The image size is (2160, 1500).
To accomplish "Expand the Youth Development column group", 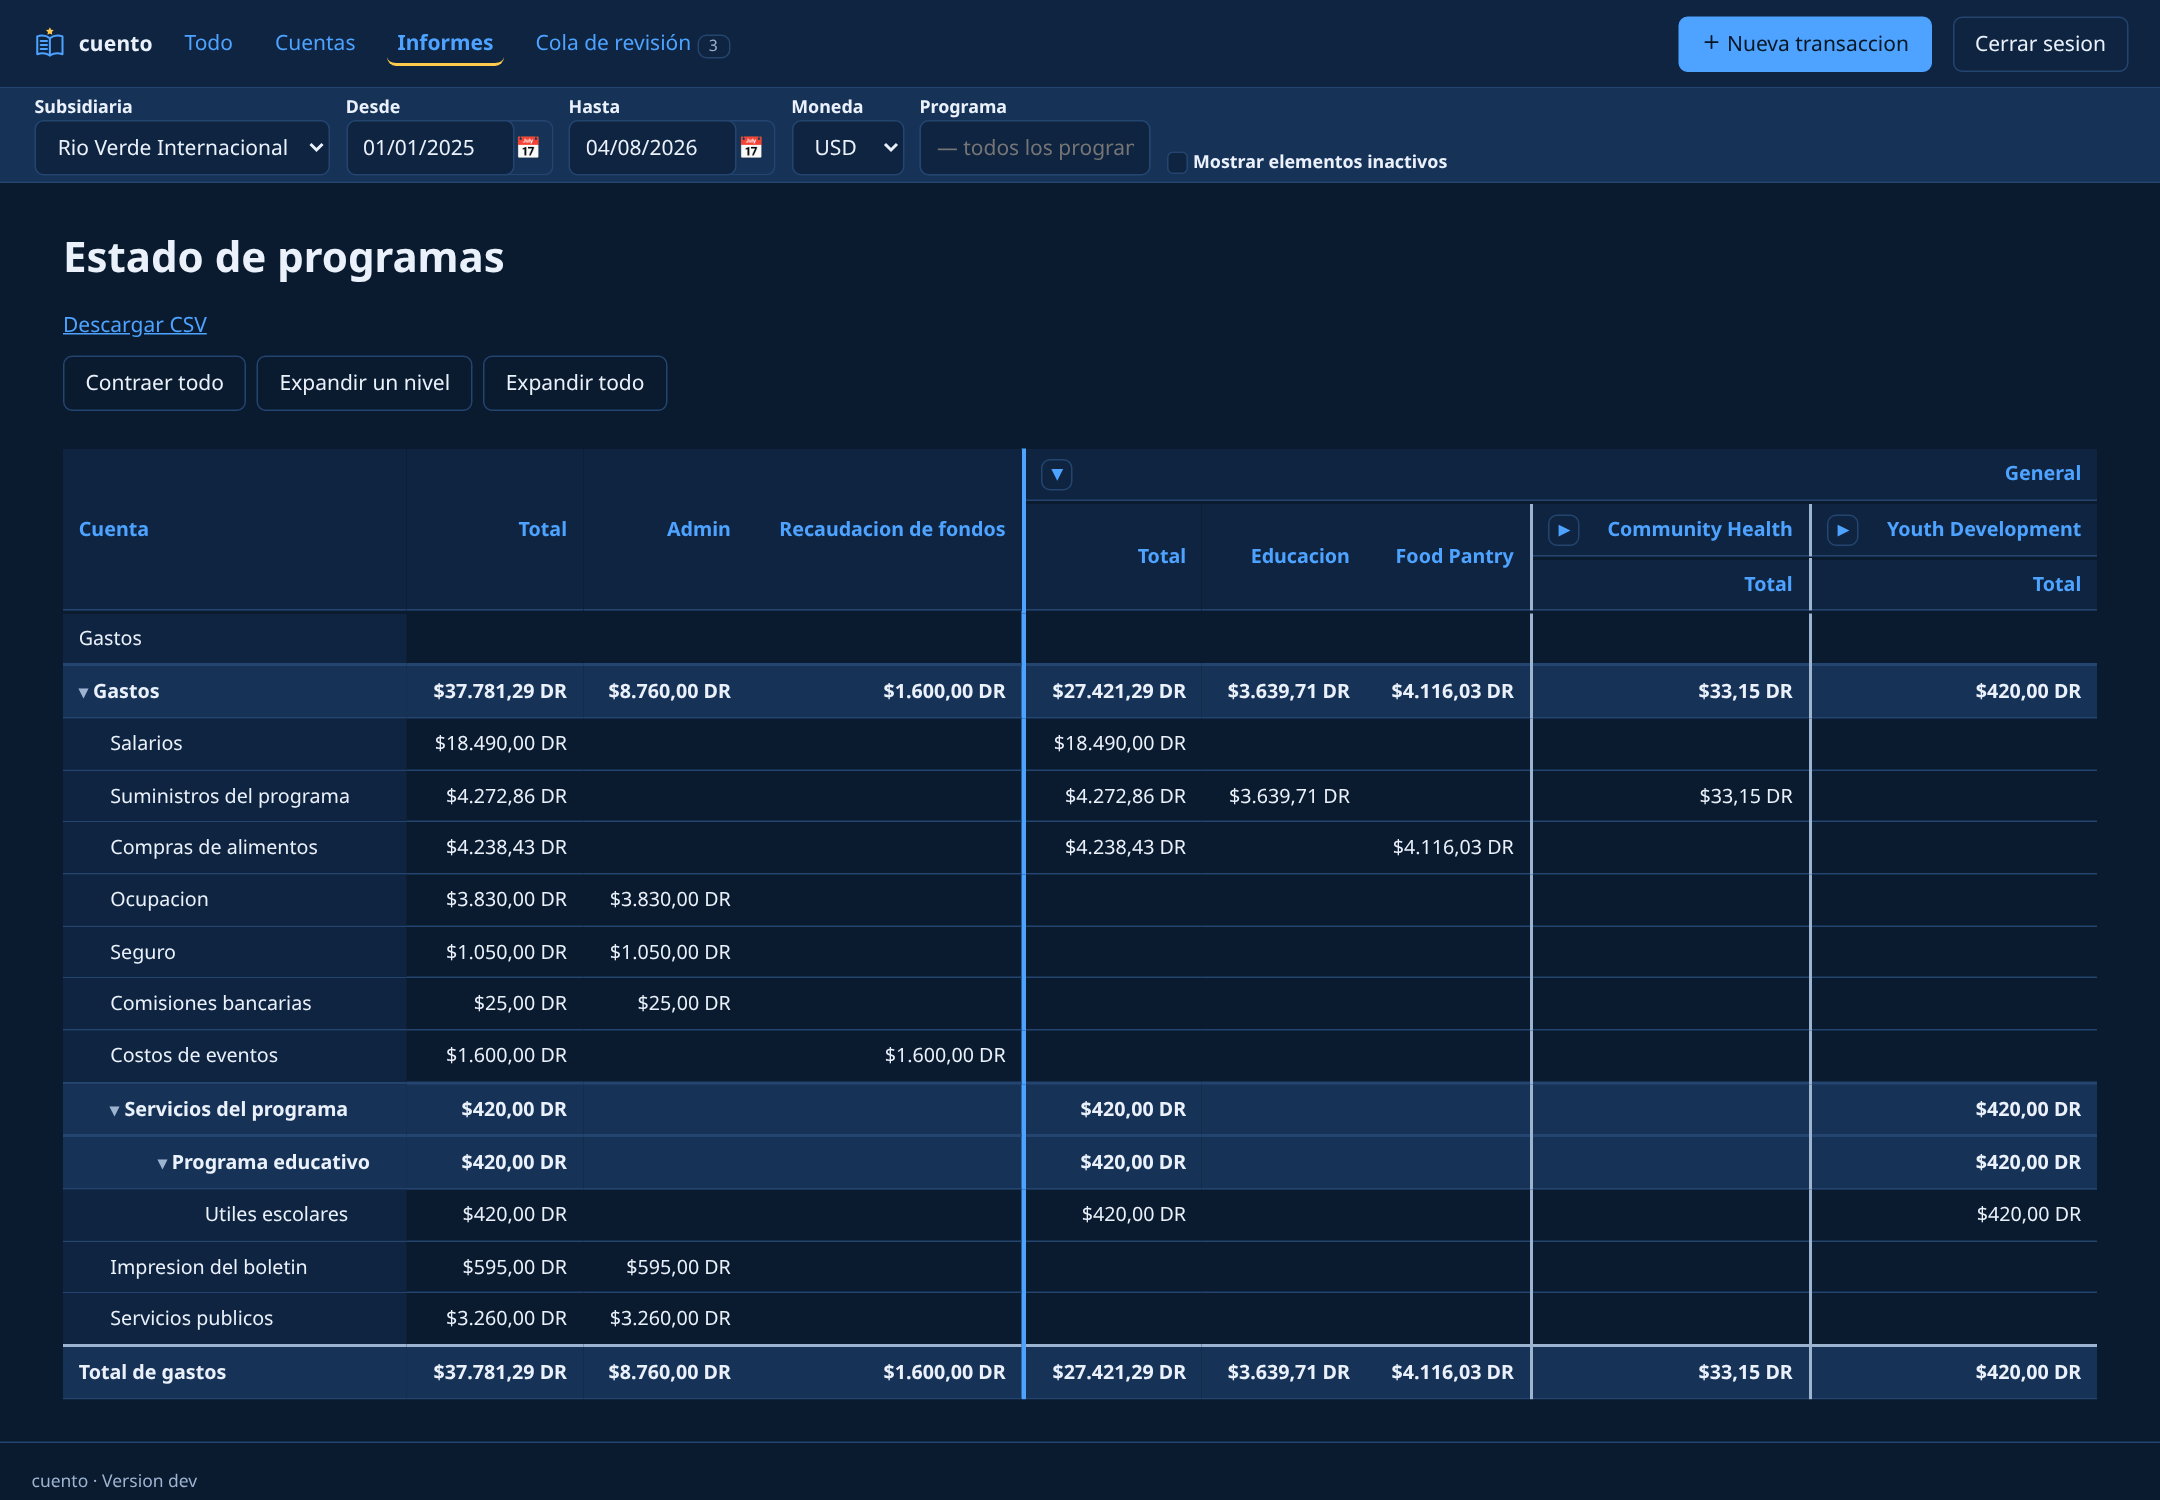I will tap(1843, 530).
